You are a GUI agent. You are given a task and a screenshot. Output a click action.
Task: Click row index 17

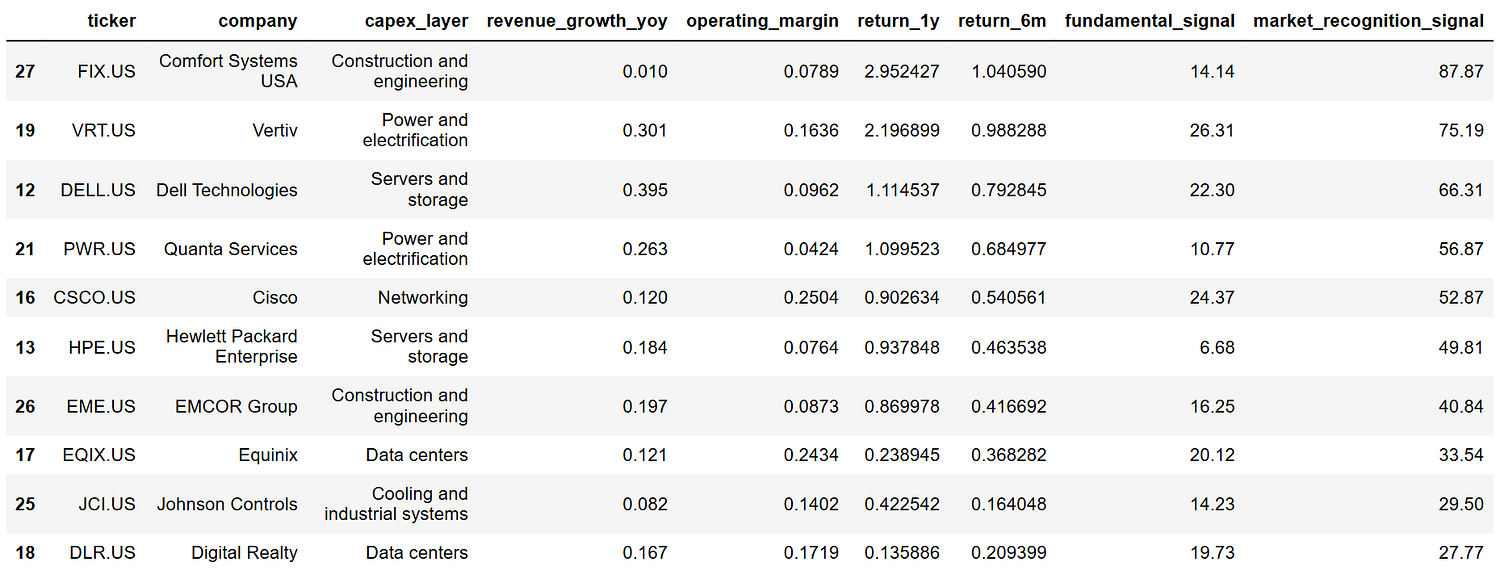click(25, 455)
